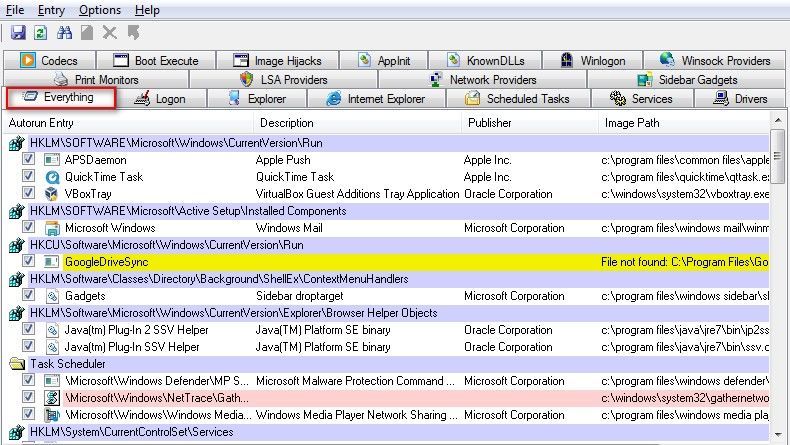Select 'File not found: C:\Program Files\Go' cell
The height and width of the screenshot is (445, 790).
click(684, 262)
